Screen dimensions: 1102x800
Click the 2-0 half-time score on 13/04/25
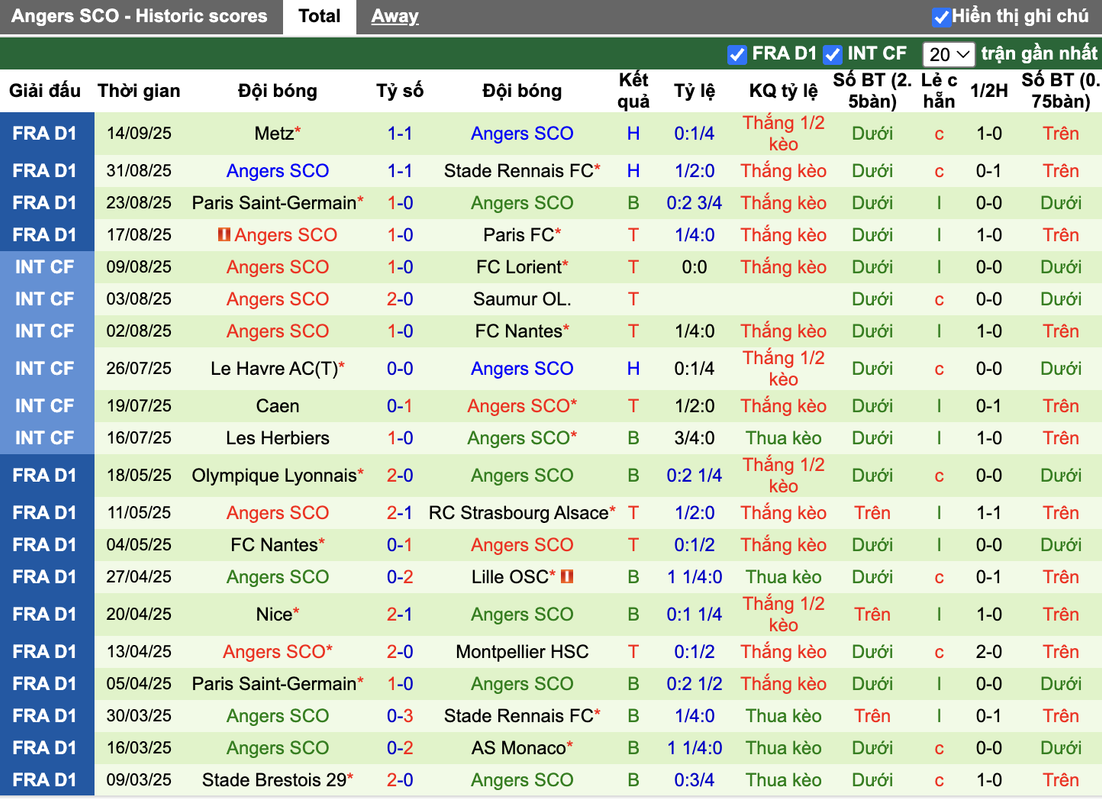989,652
